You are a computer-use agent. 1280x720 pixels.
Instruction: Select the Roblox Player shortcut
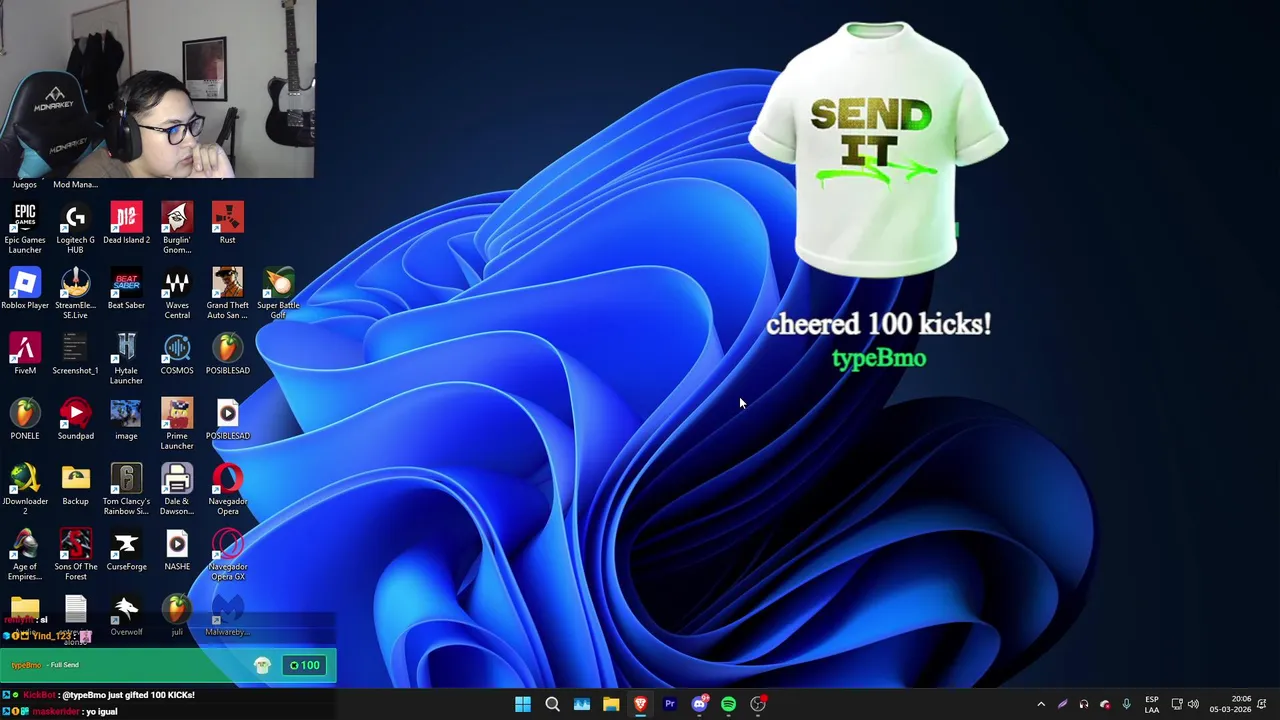tap(25, 289)
